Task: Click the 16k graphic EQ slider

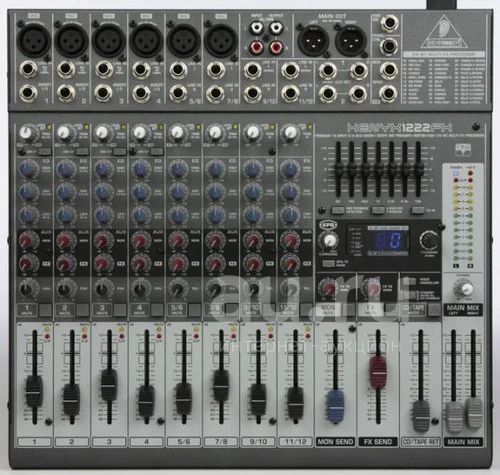Action: 418,169
